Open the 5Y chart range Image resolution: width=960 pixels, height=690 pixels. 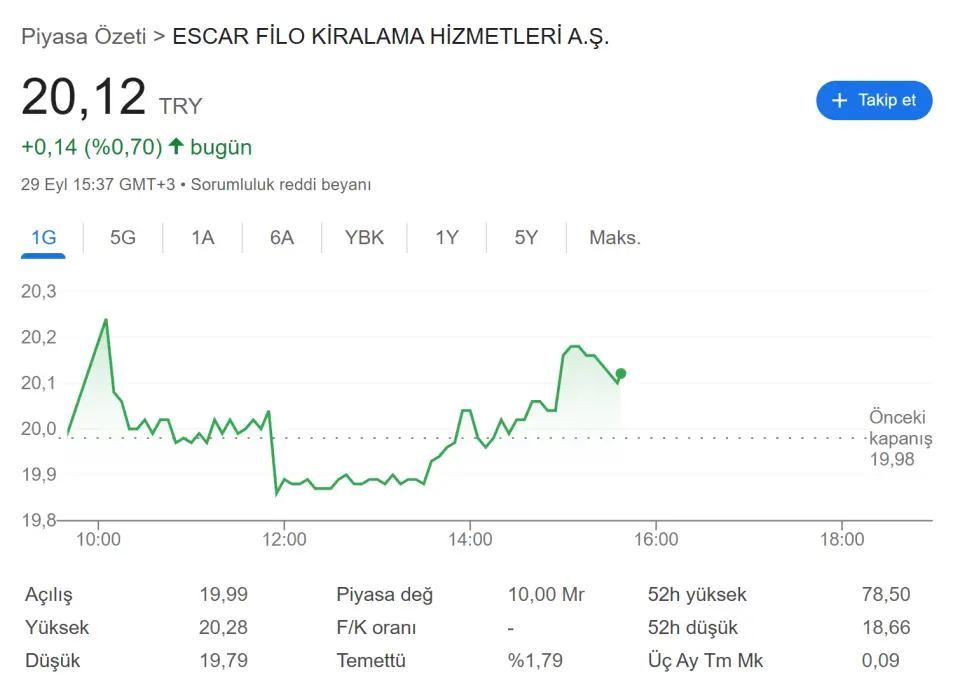pos(526,238)
